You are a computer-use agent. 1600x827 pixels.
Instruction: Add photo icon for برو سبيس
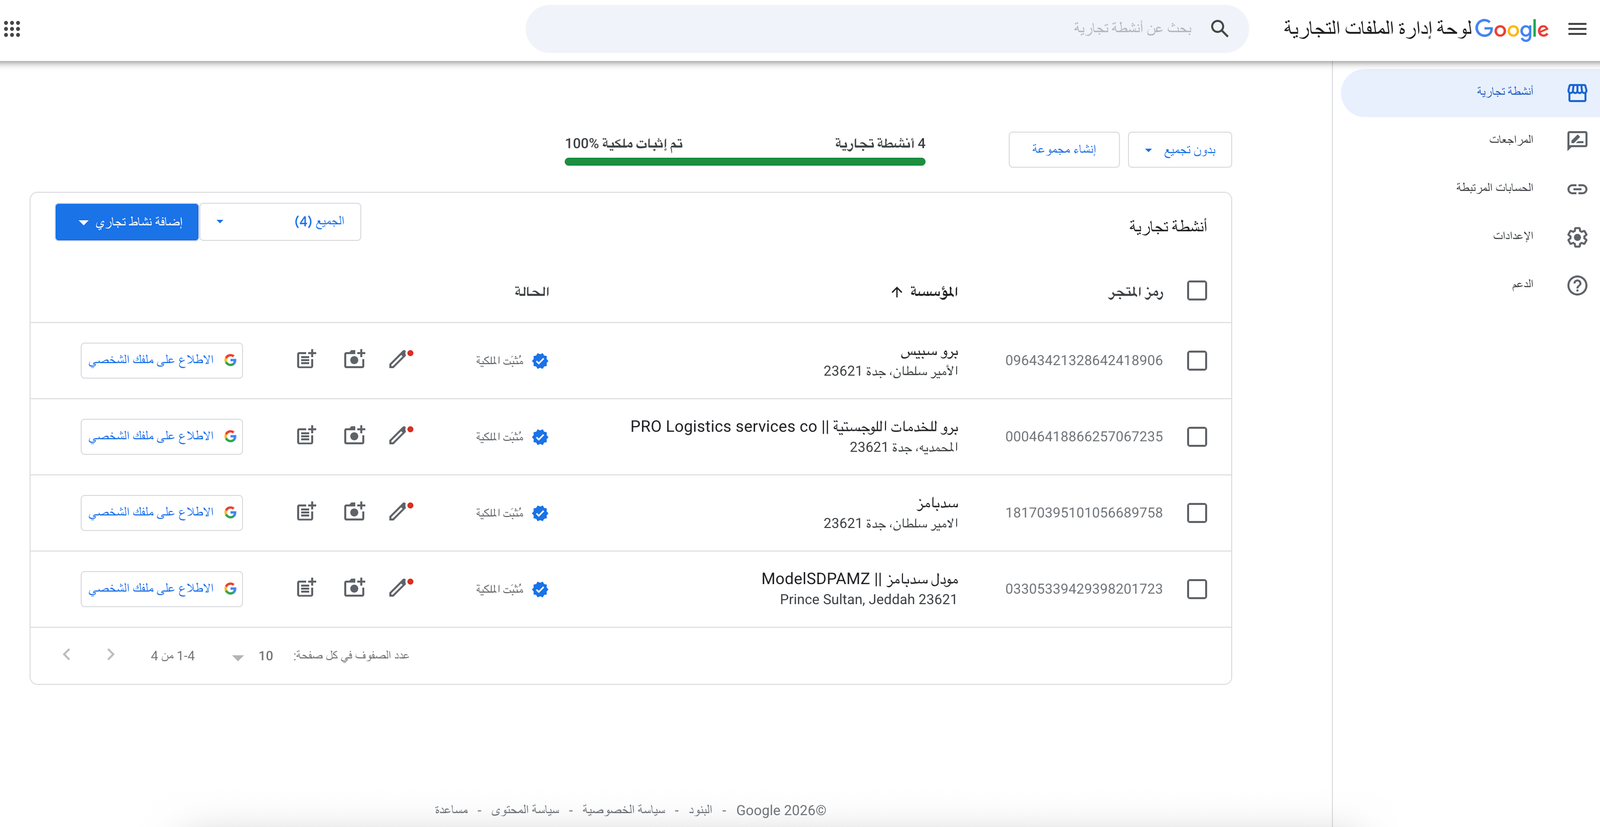(x=354, y=359)
